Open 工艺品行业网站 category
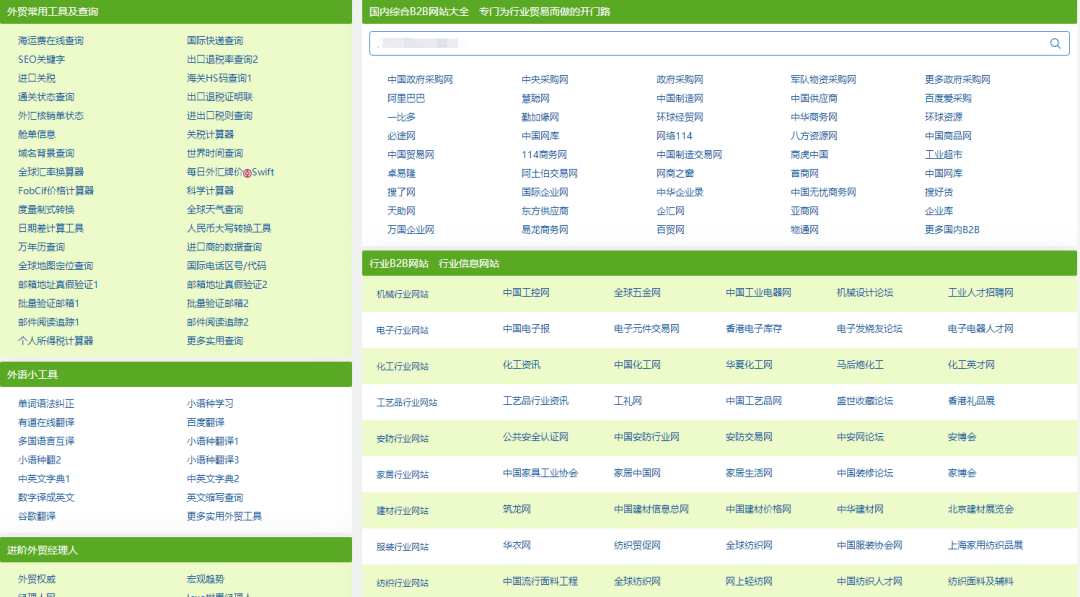The width and height of the screenshot is (1080, 597). click(406, 402)
